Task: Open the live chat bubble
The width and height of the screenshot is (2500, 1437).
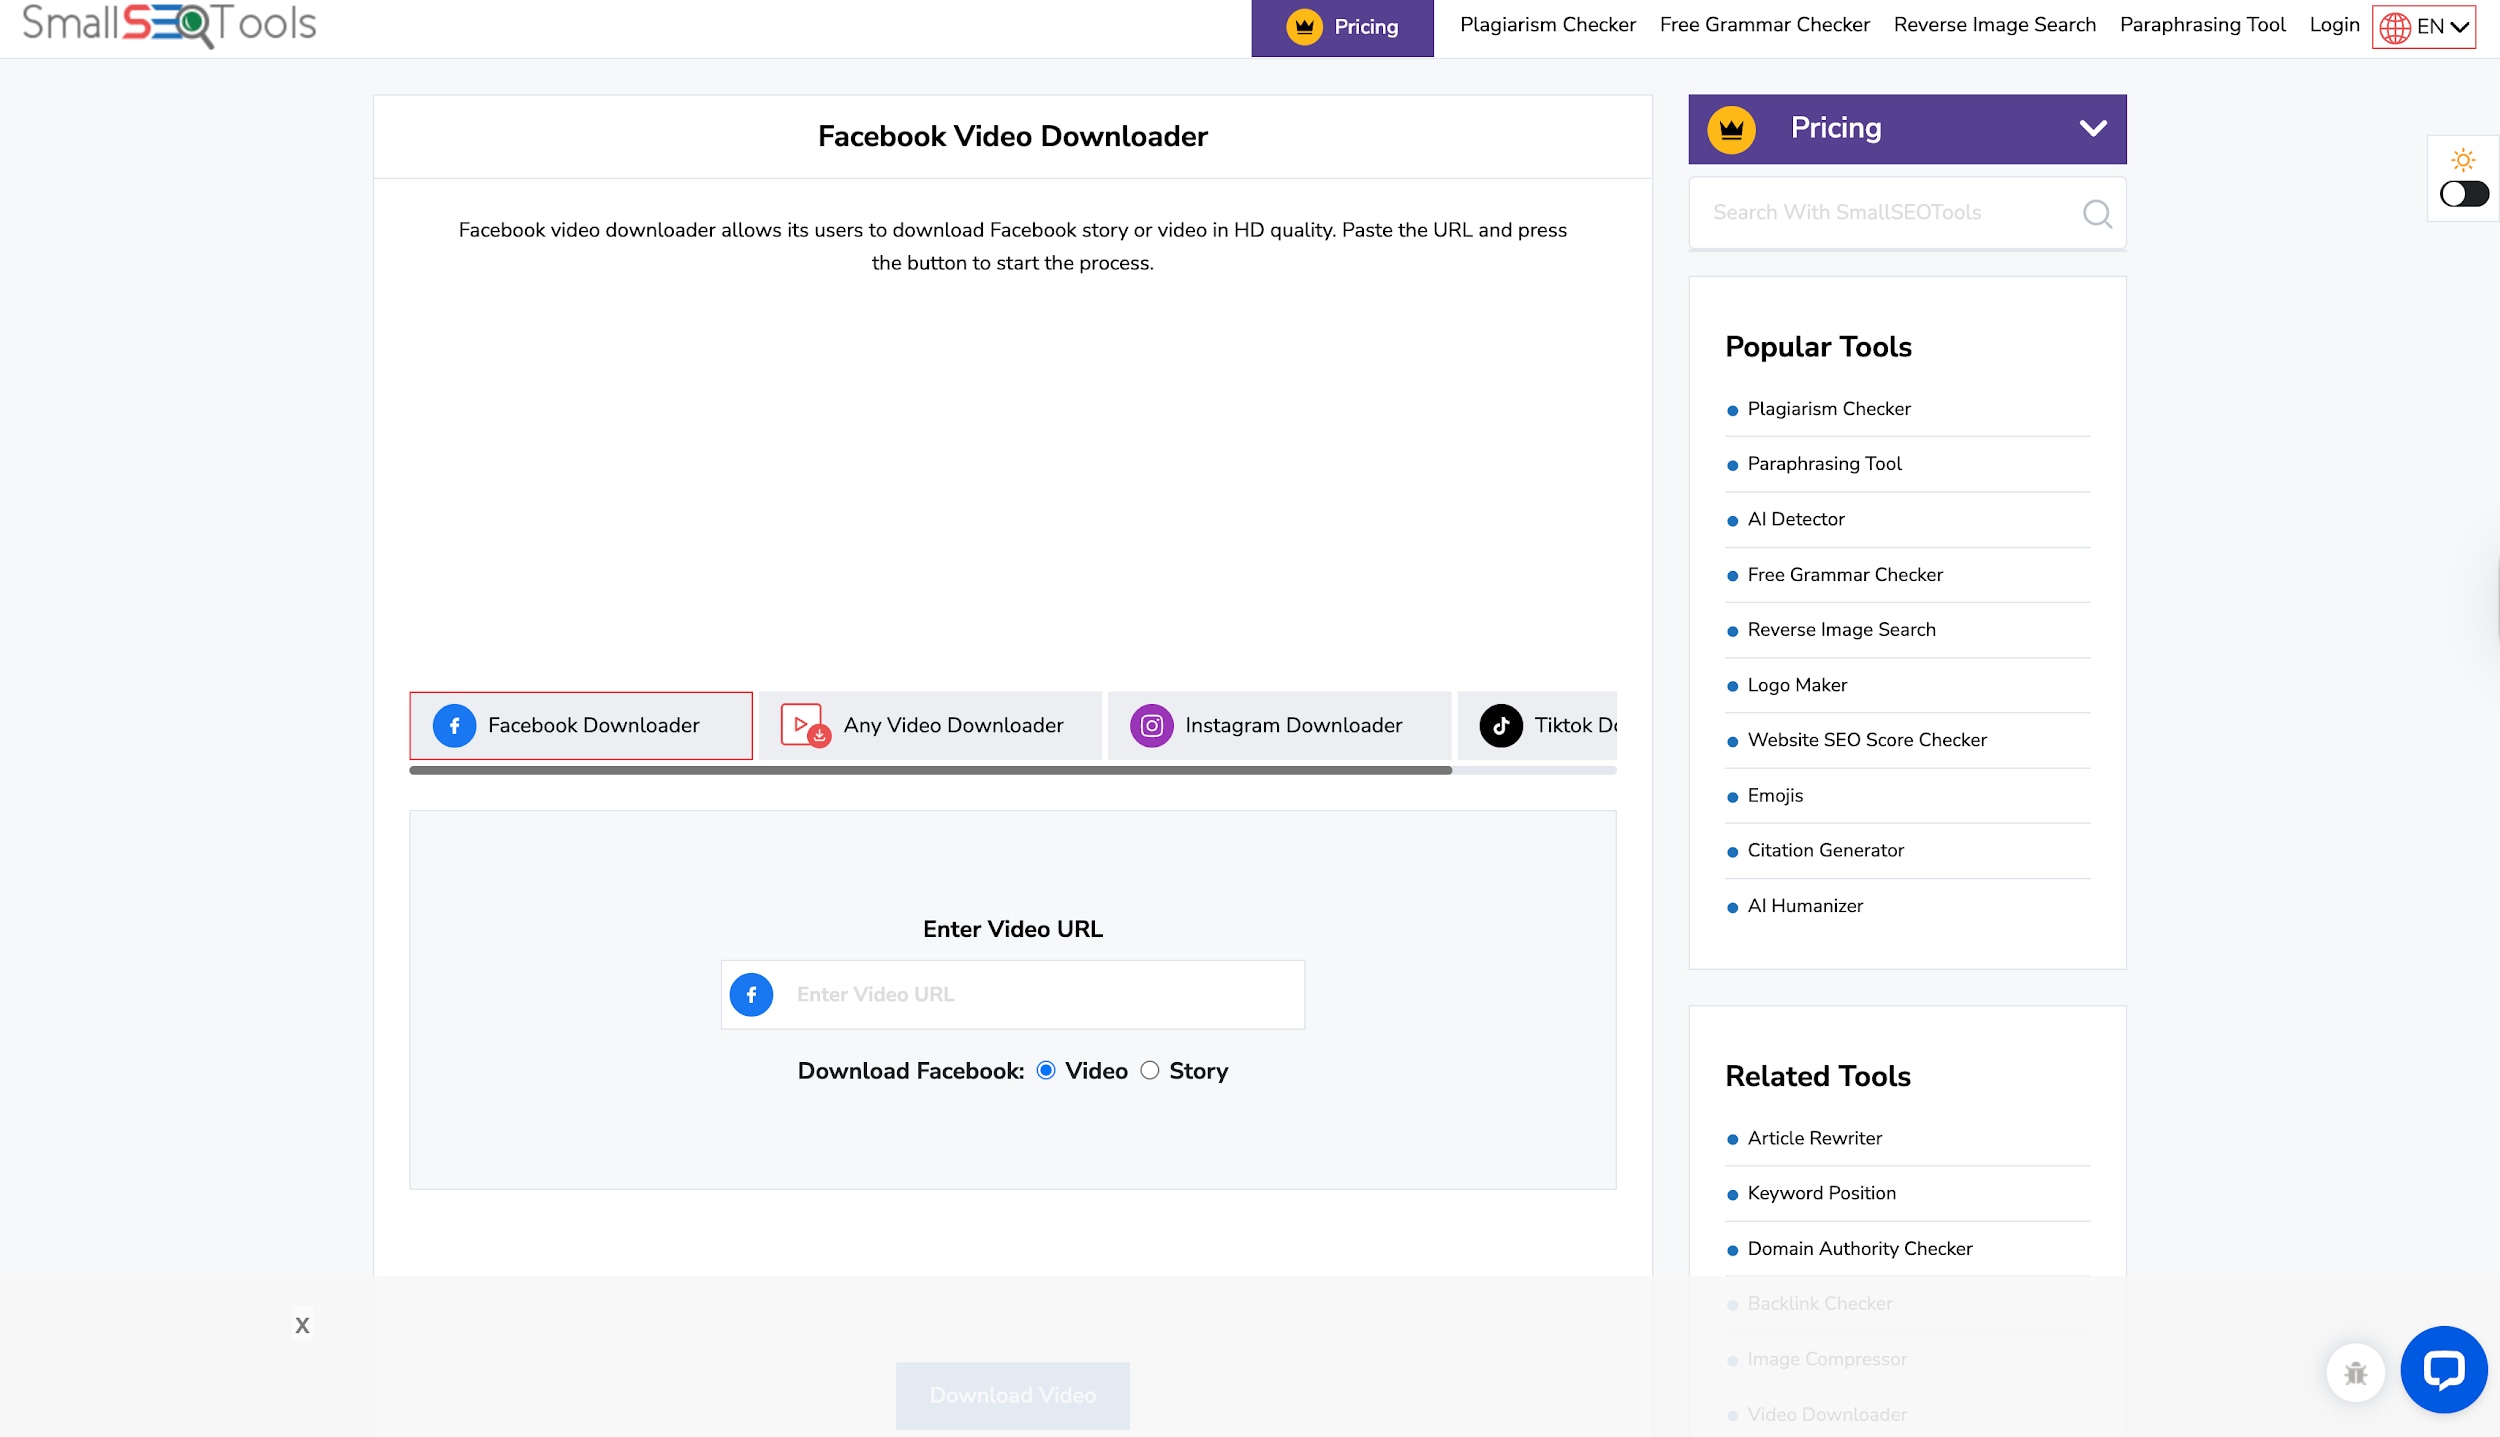Action: 2443,1369
